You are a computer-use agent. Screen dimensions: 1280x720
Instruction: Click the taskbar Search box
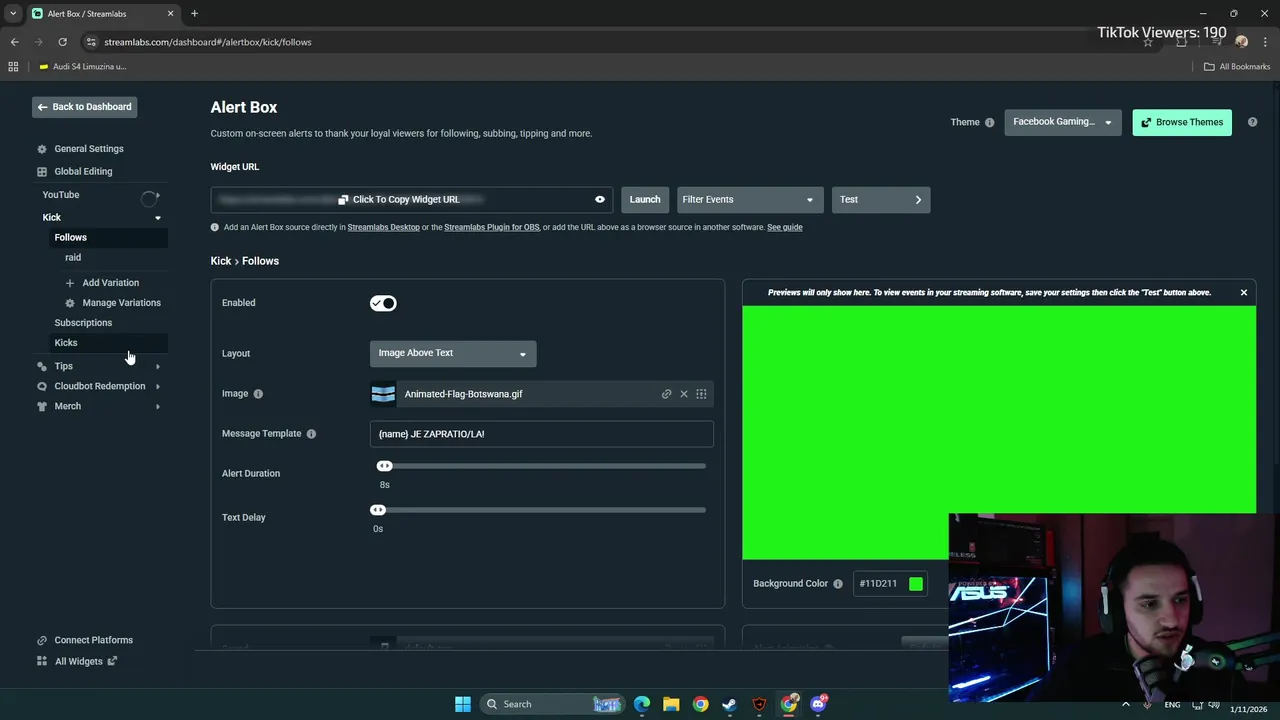[553, 704]
